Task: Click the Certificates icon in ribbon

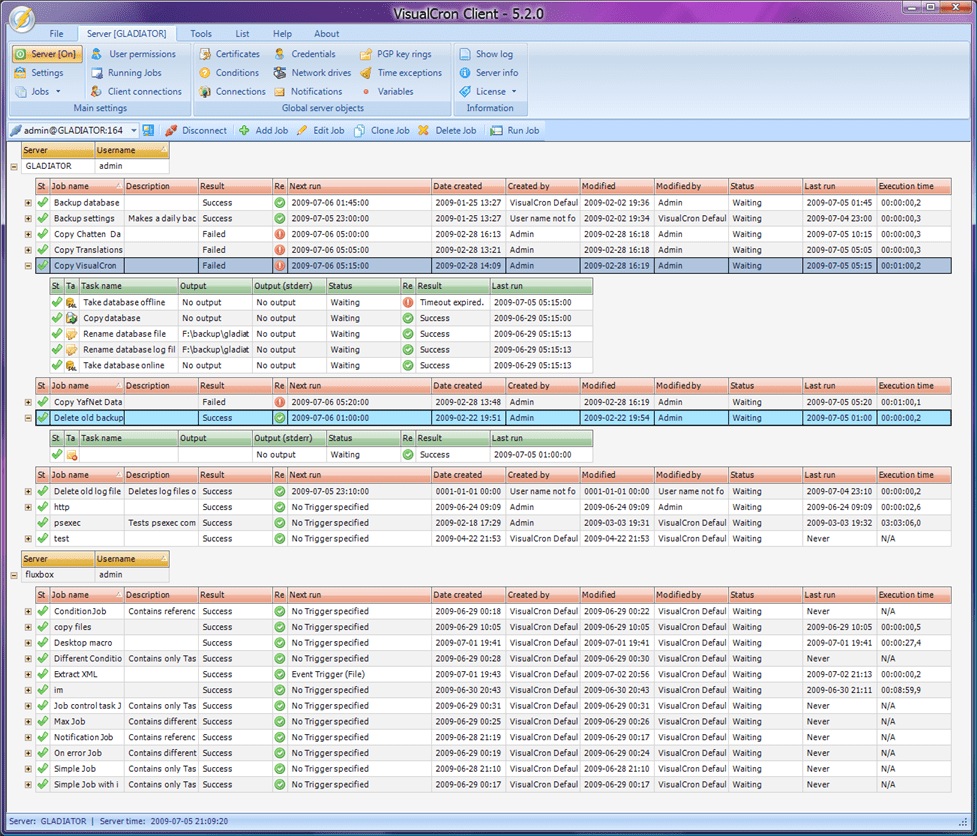Action: coord(205,54)
